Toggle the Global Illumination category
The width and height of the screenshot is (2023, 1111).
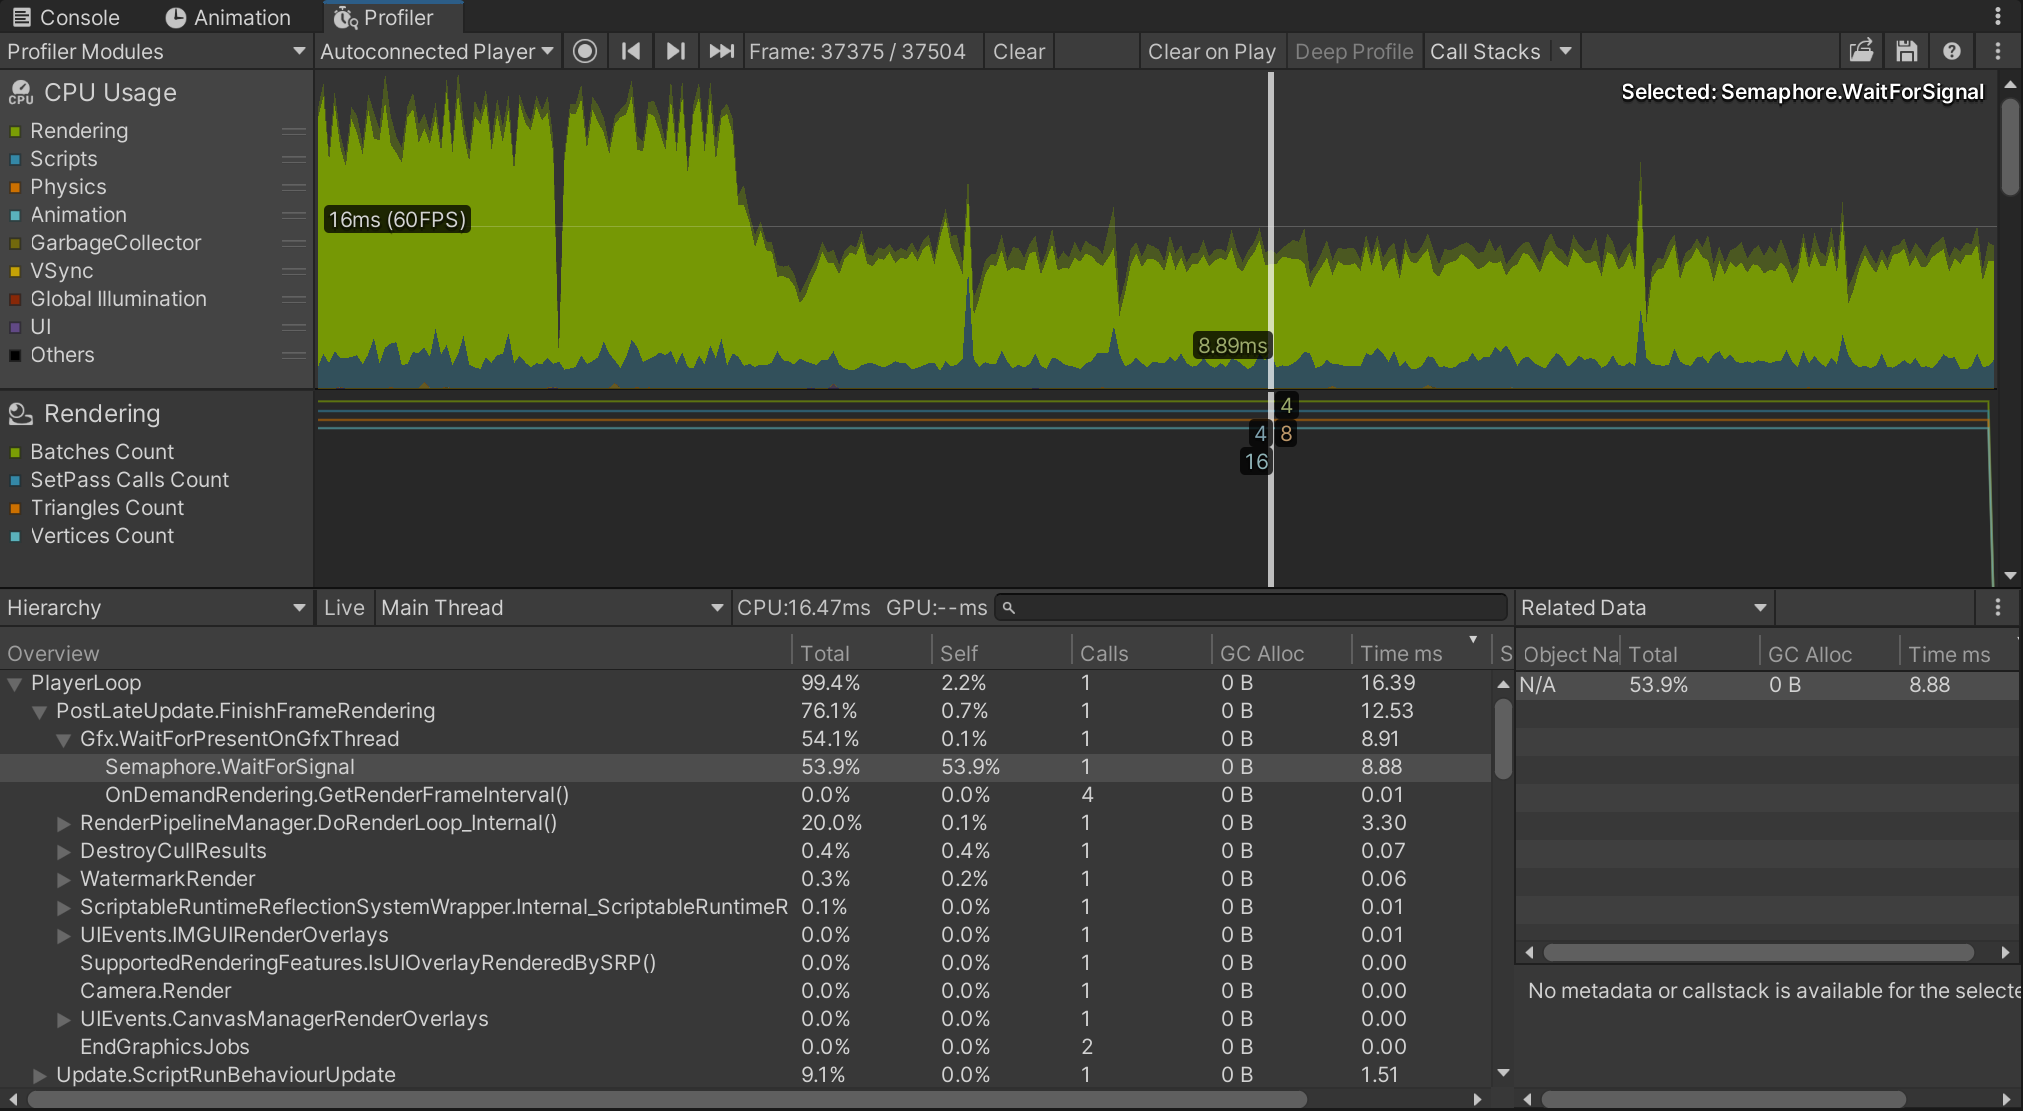click(15, 299)
